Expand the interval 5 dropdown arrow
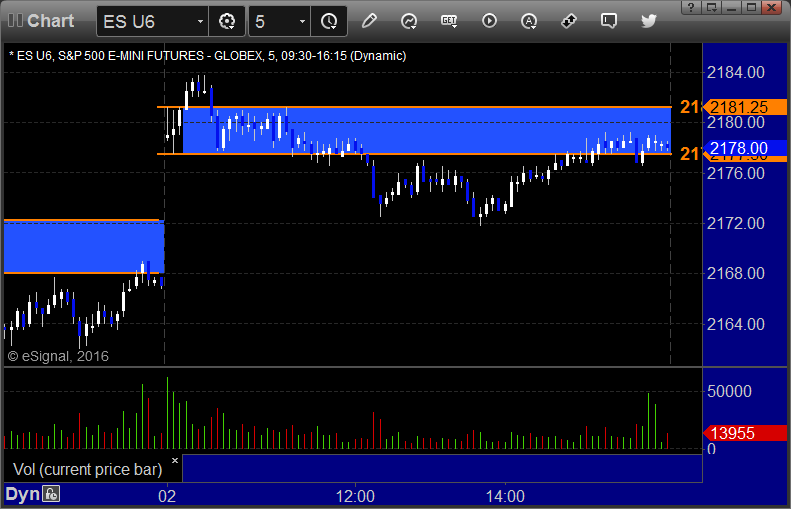Screen dimensions: 791x509 tap(302, 22)
